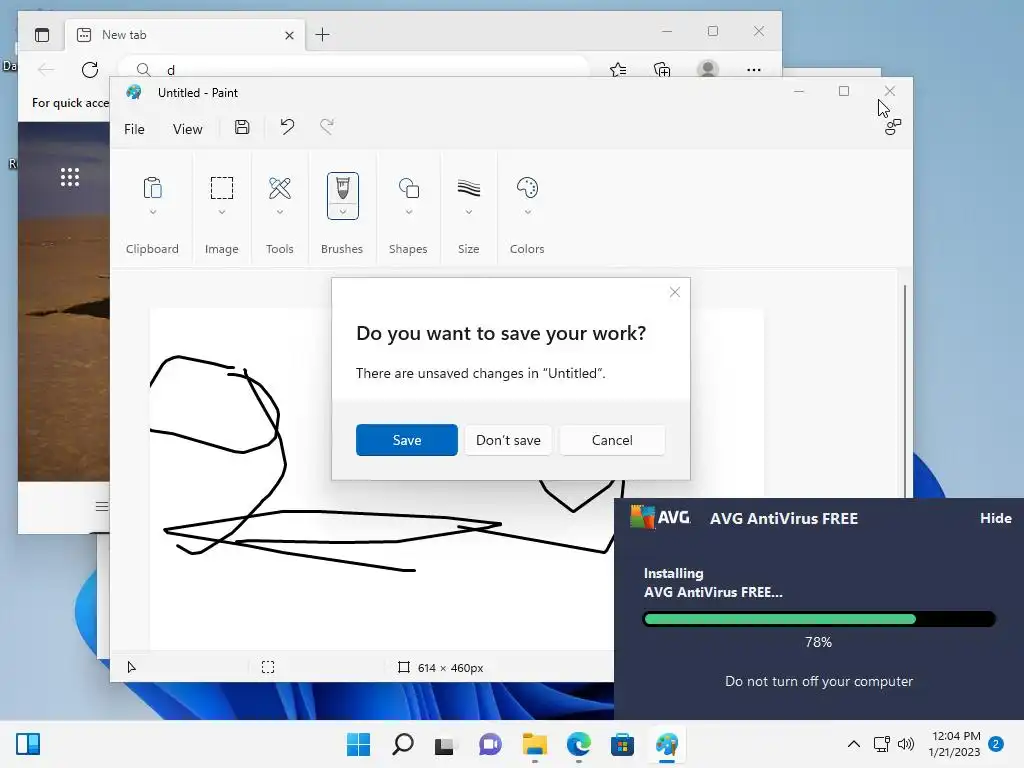Image resolution: width=1024 pixels, height=768 pixels.
Task: Open Chat app on taskbar
Action: click(x=490, y=744)
